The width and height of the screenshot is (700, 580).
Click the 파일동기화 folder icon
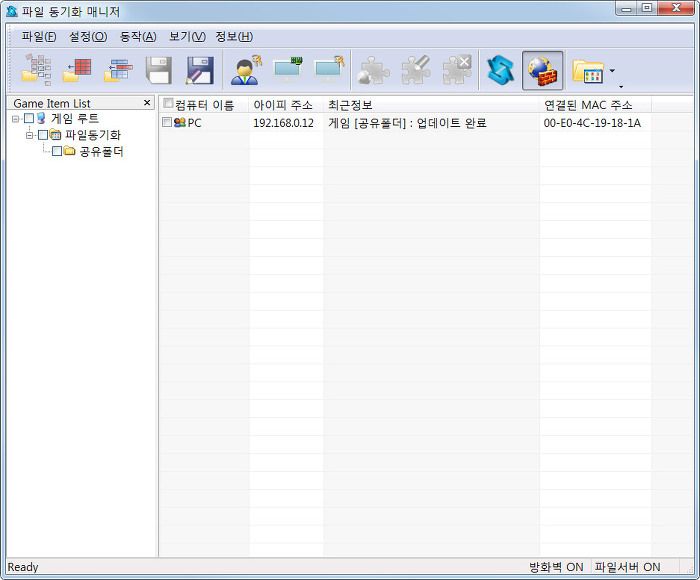pos(55,134)
